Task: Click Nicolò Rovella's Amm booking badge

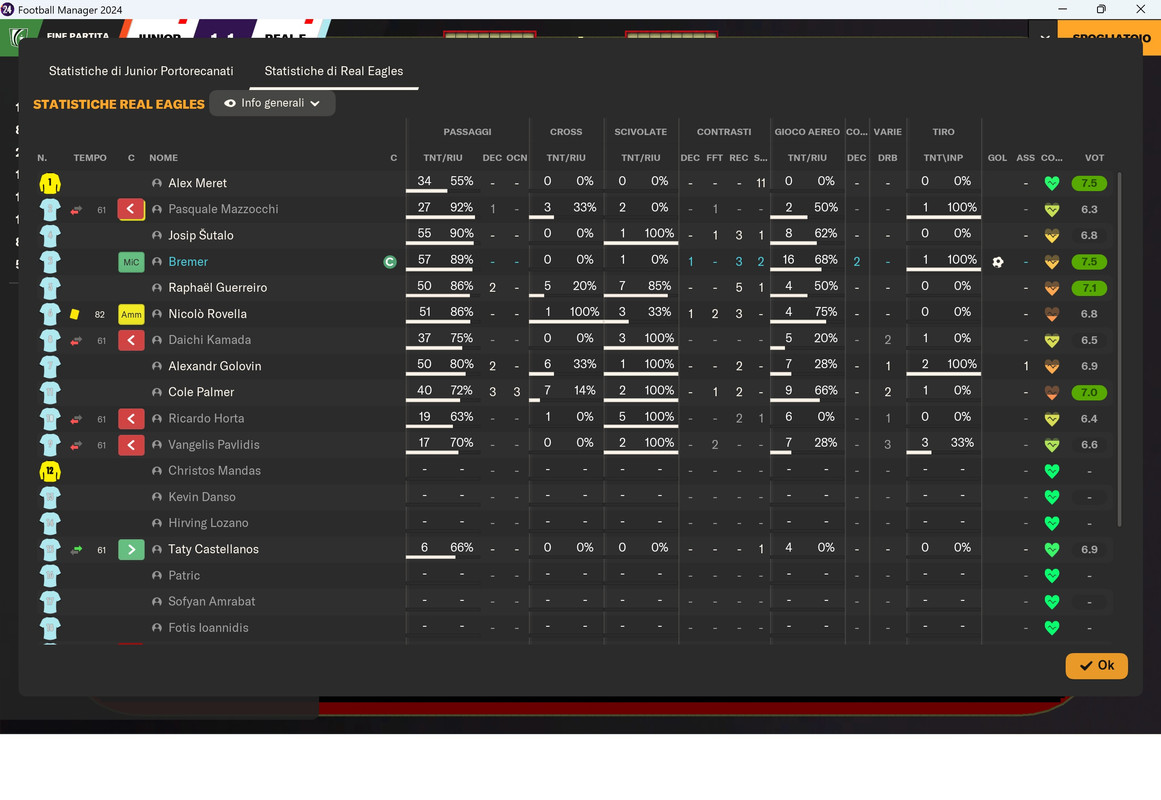Action: (x=131, y=314)
